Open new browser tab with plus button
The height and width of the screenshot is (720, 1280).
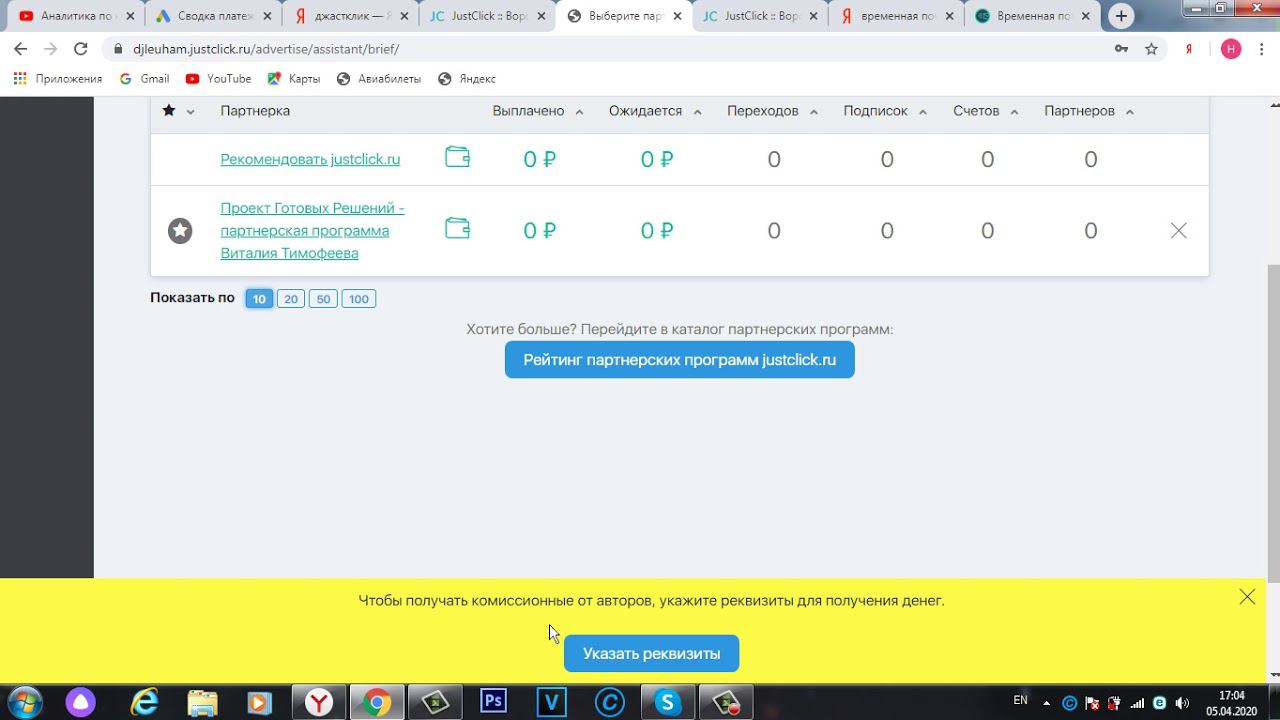click(x=1121, y=16)
